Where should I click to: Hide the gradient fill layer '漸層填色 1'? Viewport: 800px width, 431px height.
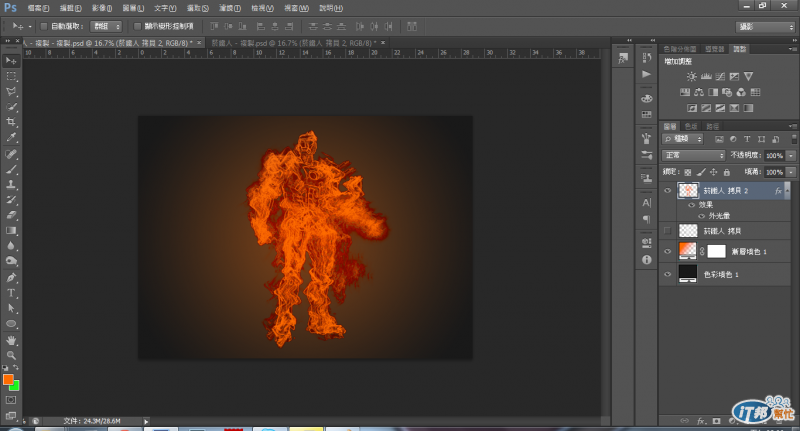(x=667, y=251)
